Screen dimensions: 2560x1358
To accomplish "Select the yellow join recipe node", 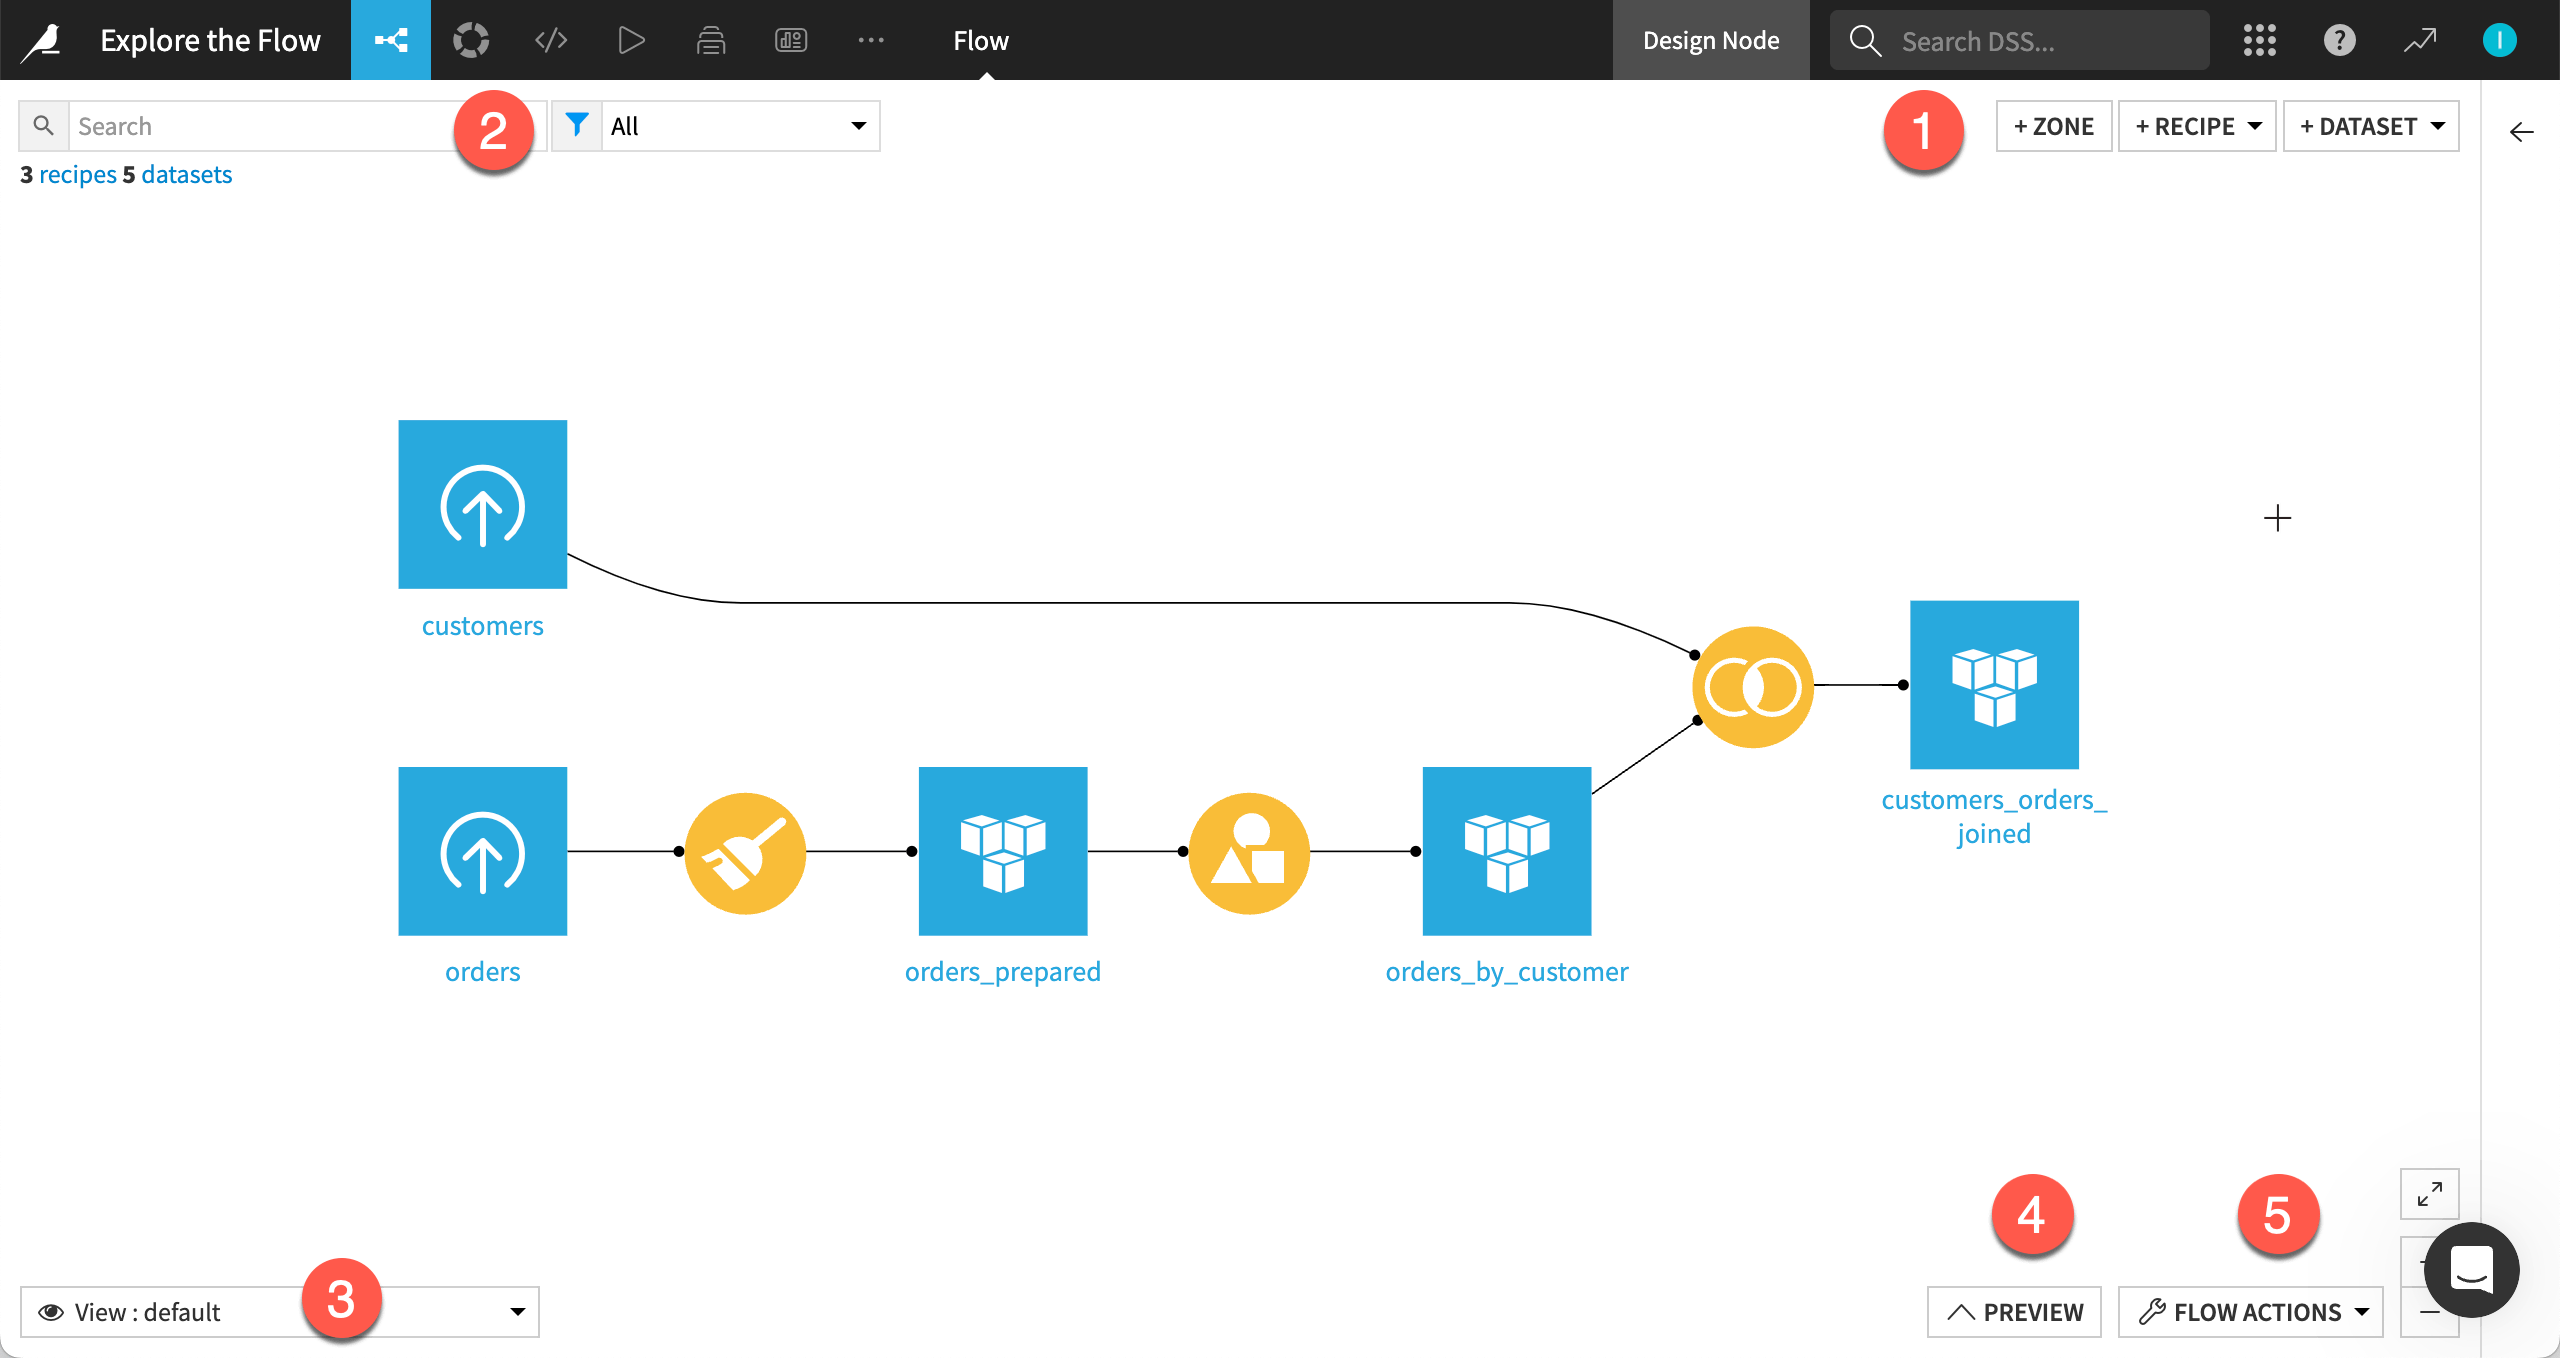I will [1751, 686].
